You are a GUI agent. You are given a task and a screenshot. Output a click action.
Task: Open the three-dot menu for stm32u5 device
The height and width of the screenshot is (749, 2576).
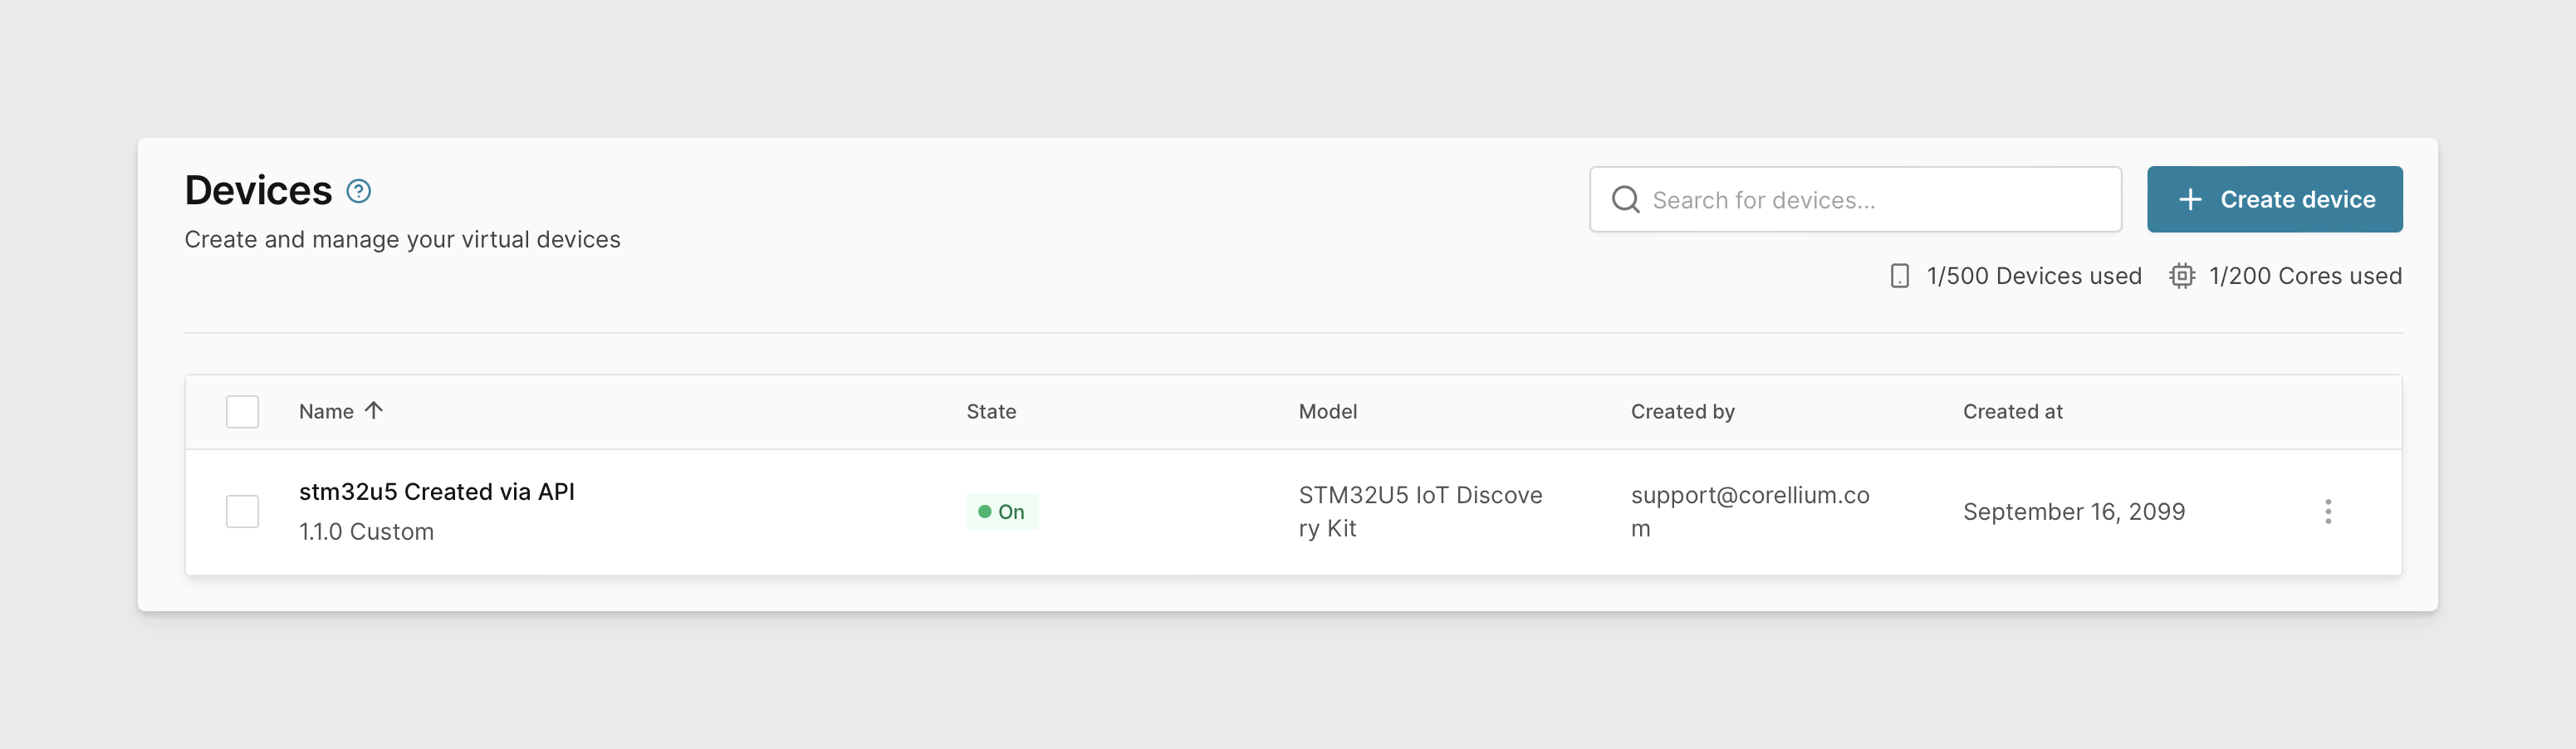(2327, 512)
